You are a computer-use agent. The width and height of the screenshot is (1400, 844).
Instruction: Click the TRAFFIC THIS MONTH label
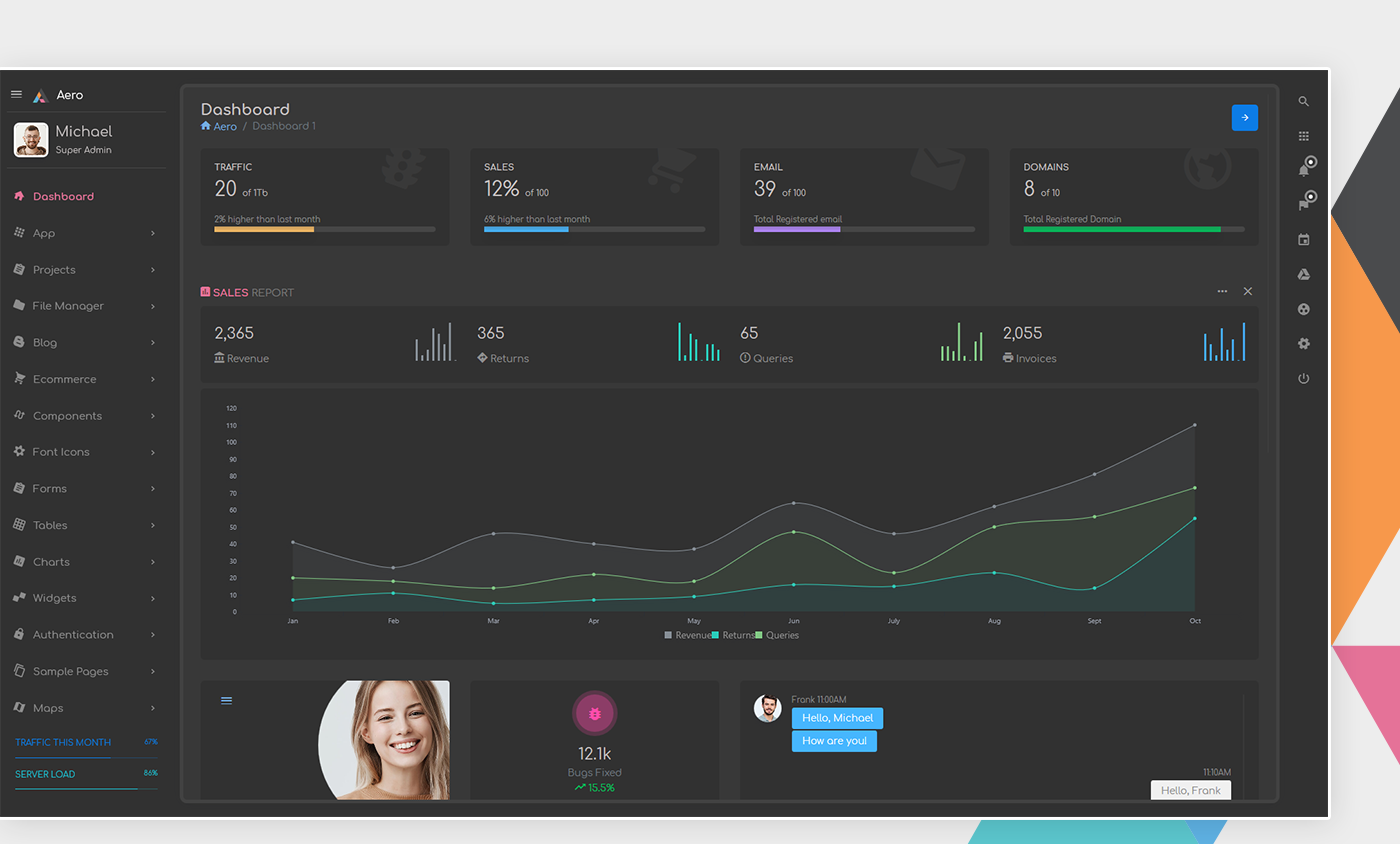[x=63, y=743]
